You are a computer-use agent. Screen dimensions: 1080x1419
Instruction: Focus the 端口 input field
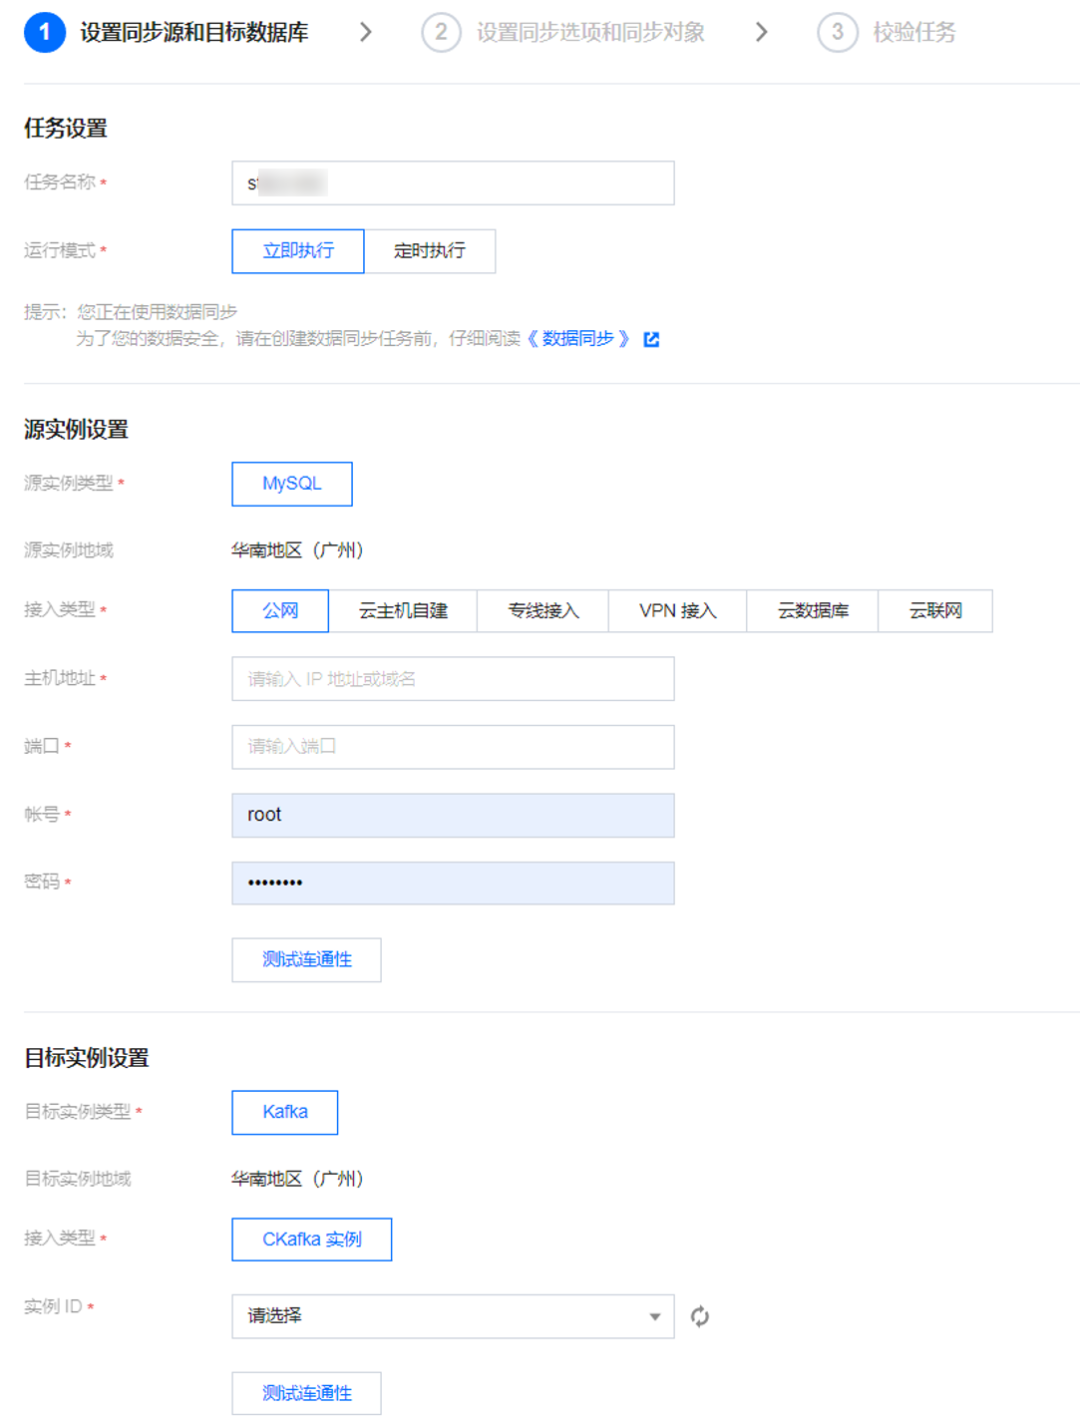453,747
